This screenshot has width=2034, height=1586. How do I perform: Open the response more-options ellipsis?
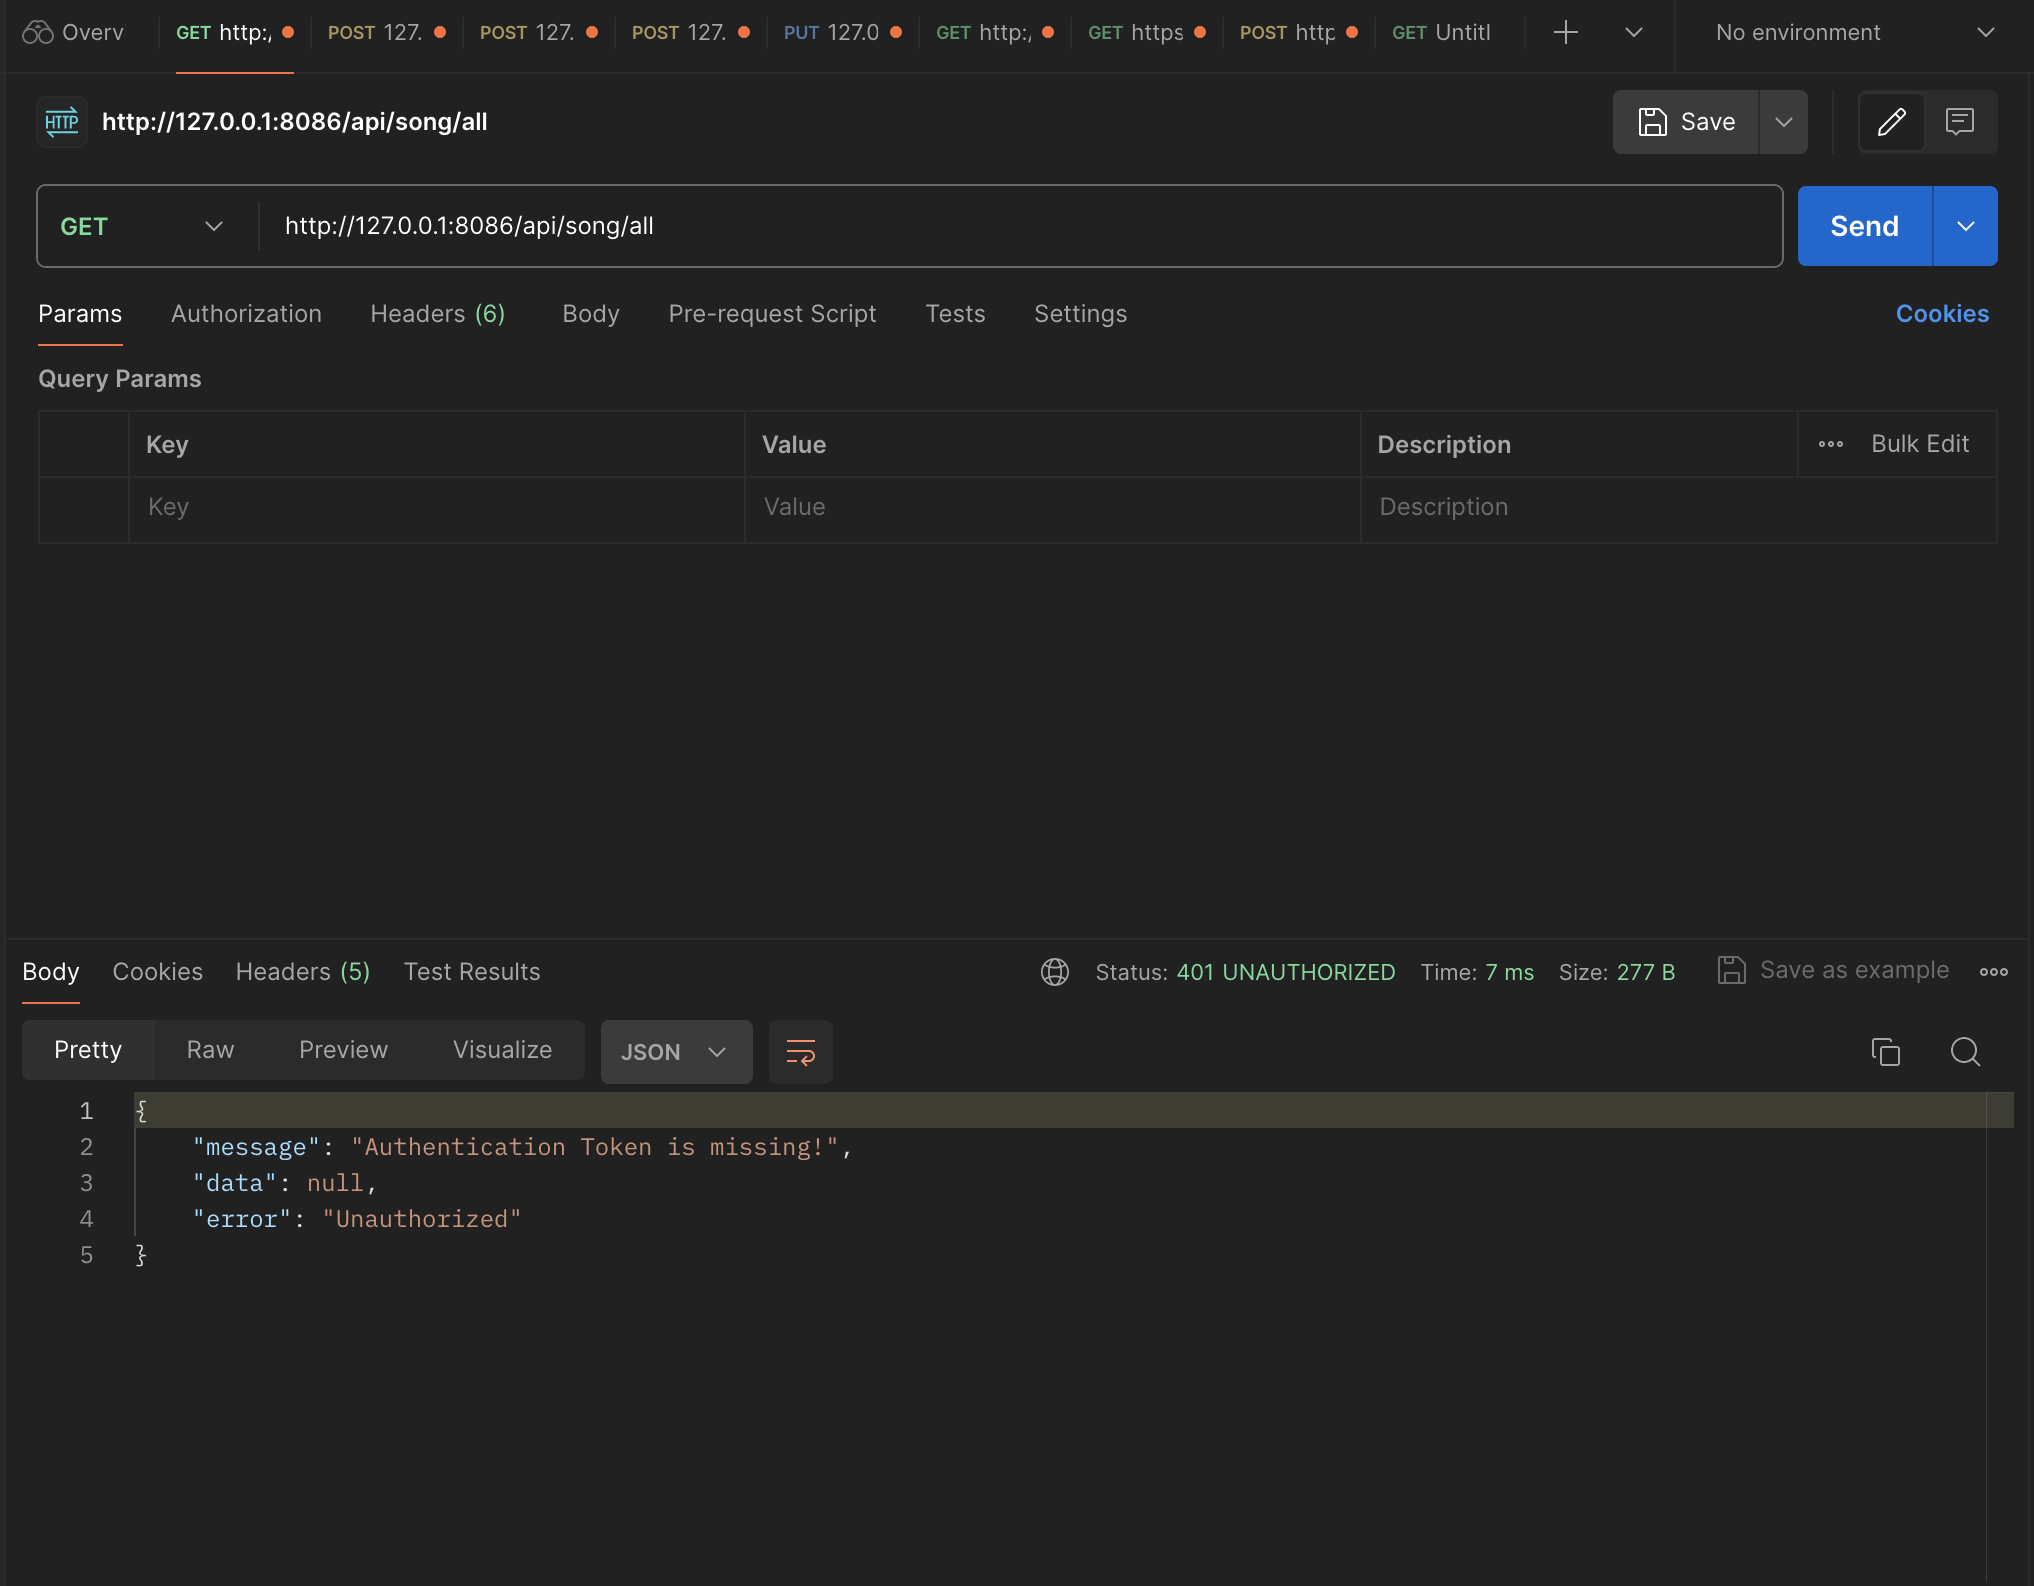pos(1993,972)
